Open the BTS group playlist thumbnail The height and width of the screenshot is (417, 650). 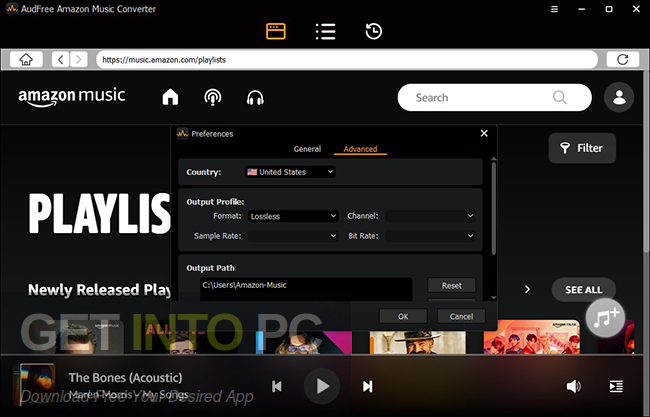[532, 337]
